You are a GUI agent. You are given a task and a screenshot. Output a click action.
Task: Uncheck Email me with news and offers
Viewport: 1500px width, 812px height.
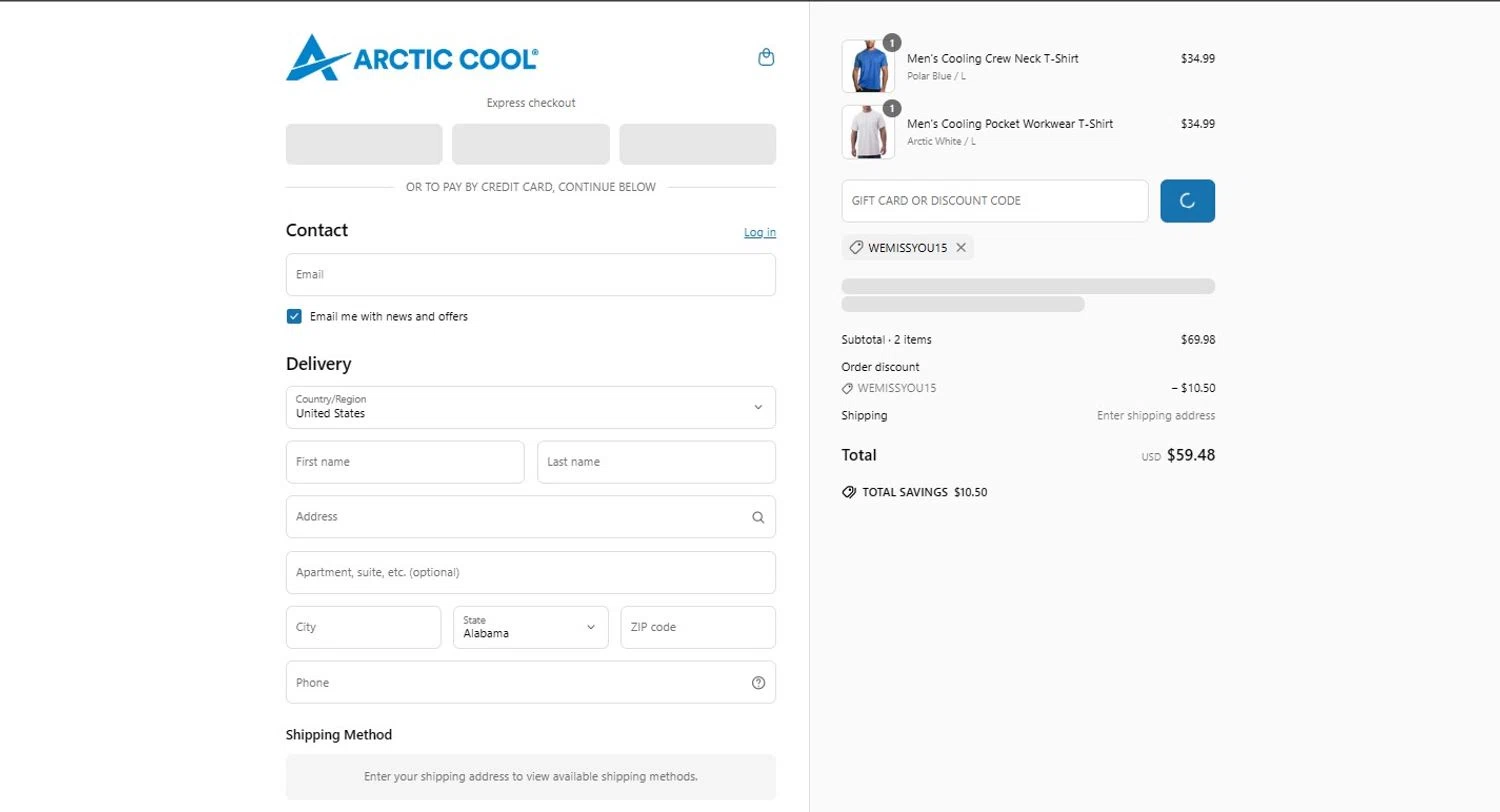294,316
